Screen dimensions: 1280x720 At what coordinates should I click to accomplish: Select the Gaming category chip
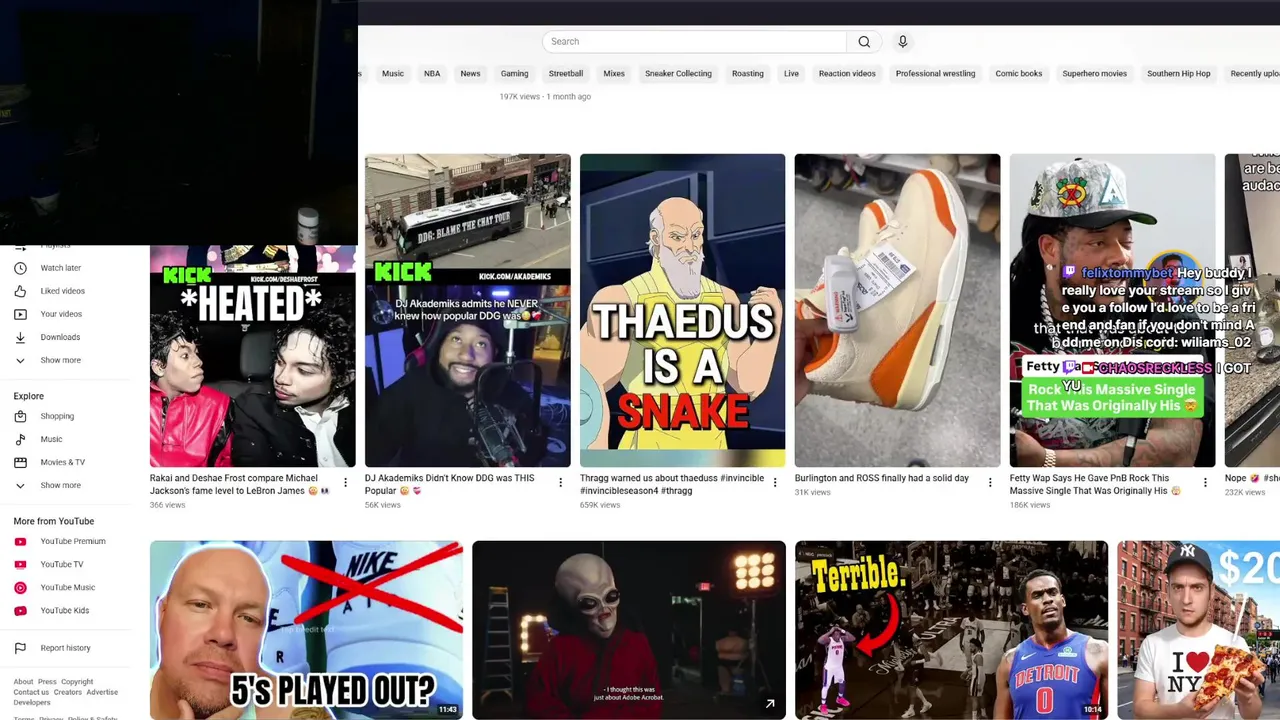coord(514,74)
